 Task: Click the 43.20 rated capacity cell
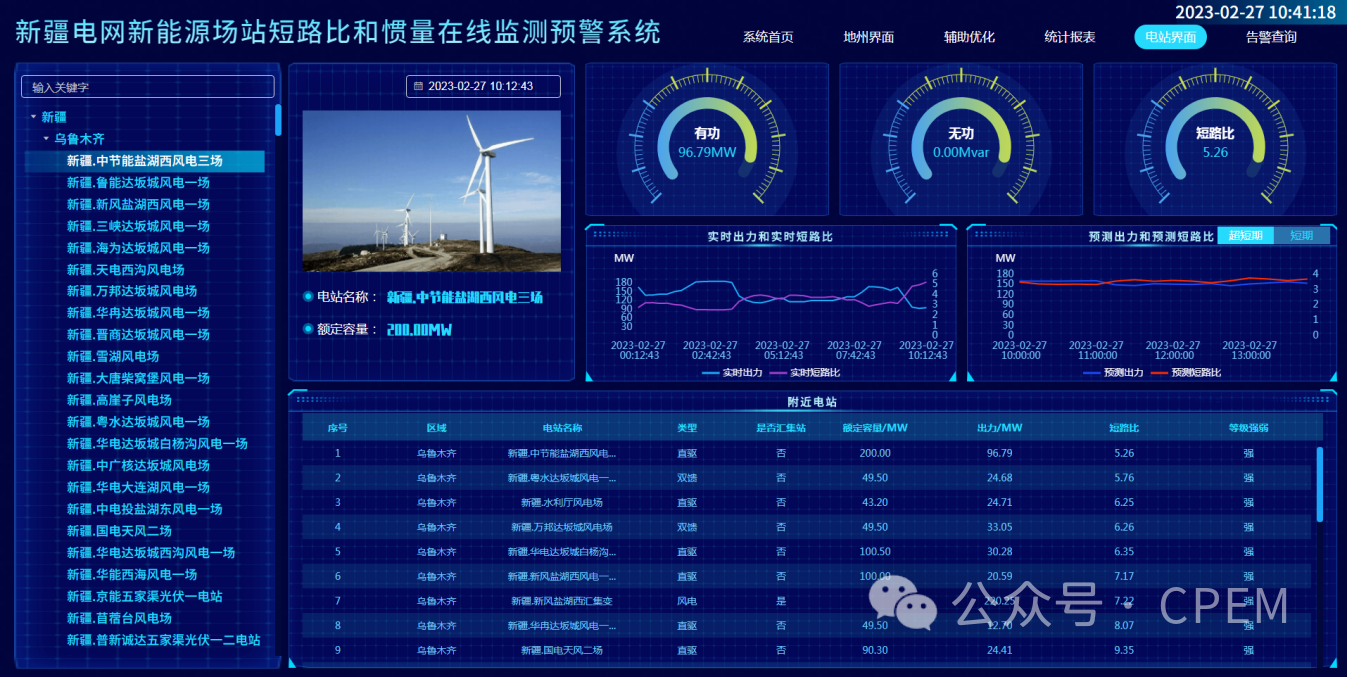(x=875, y=502)
